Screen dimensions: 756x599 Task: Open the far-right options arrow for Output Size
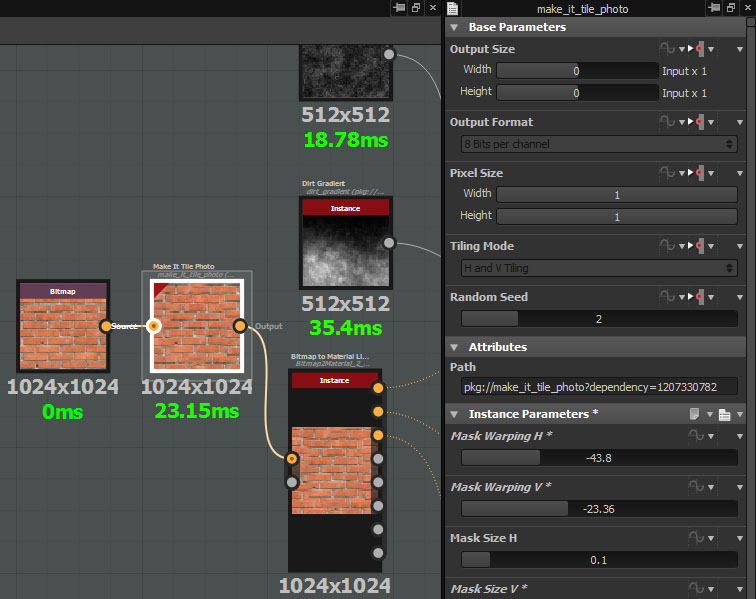tap(740, 49)
